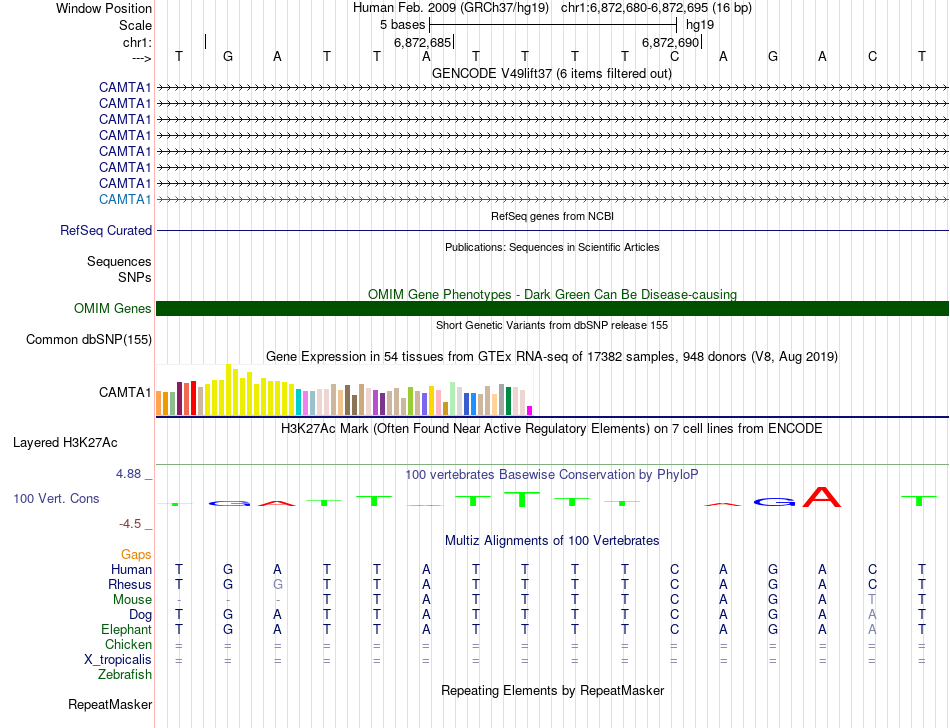
Task: Click the 100 Vert. Cons label
Action: click(x=56, y=498)
